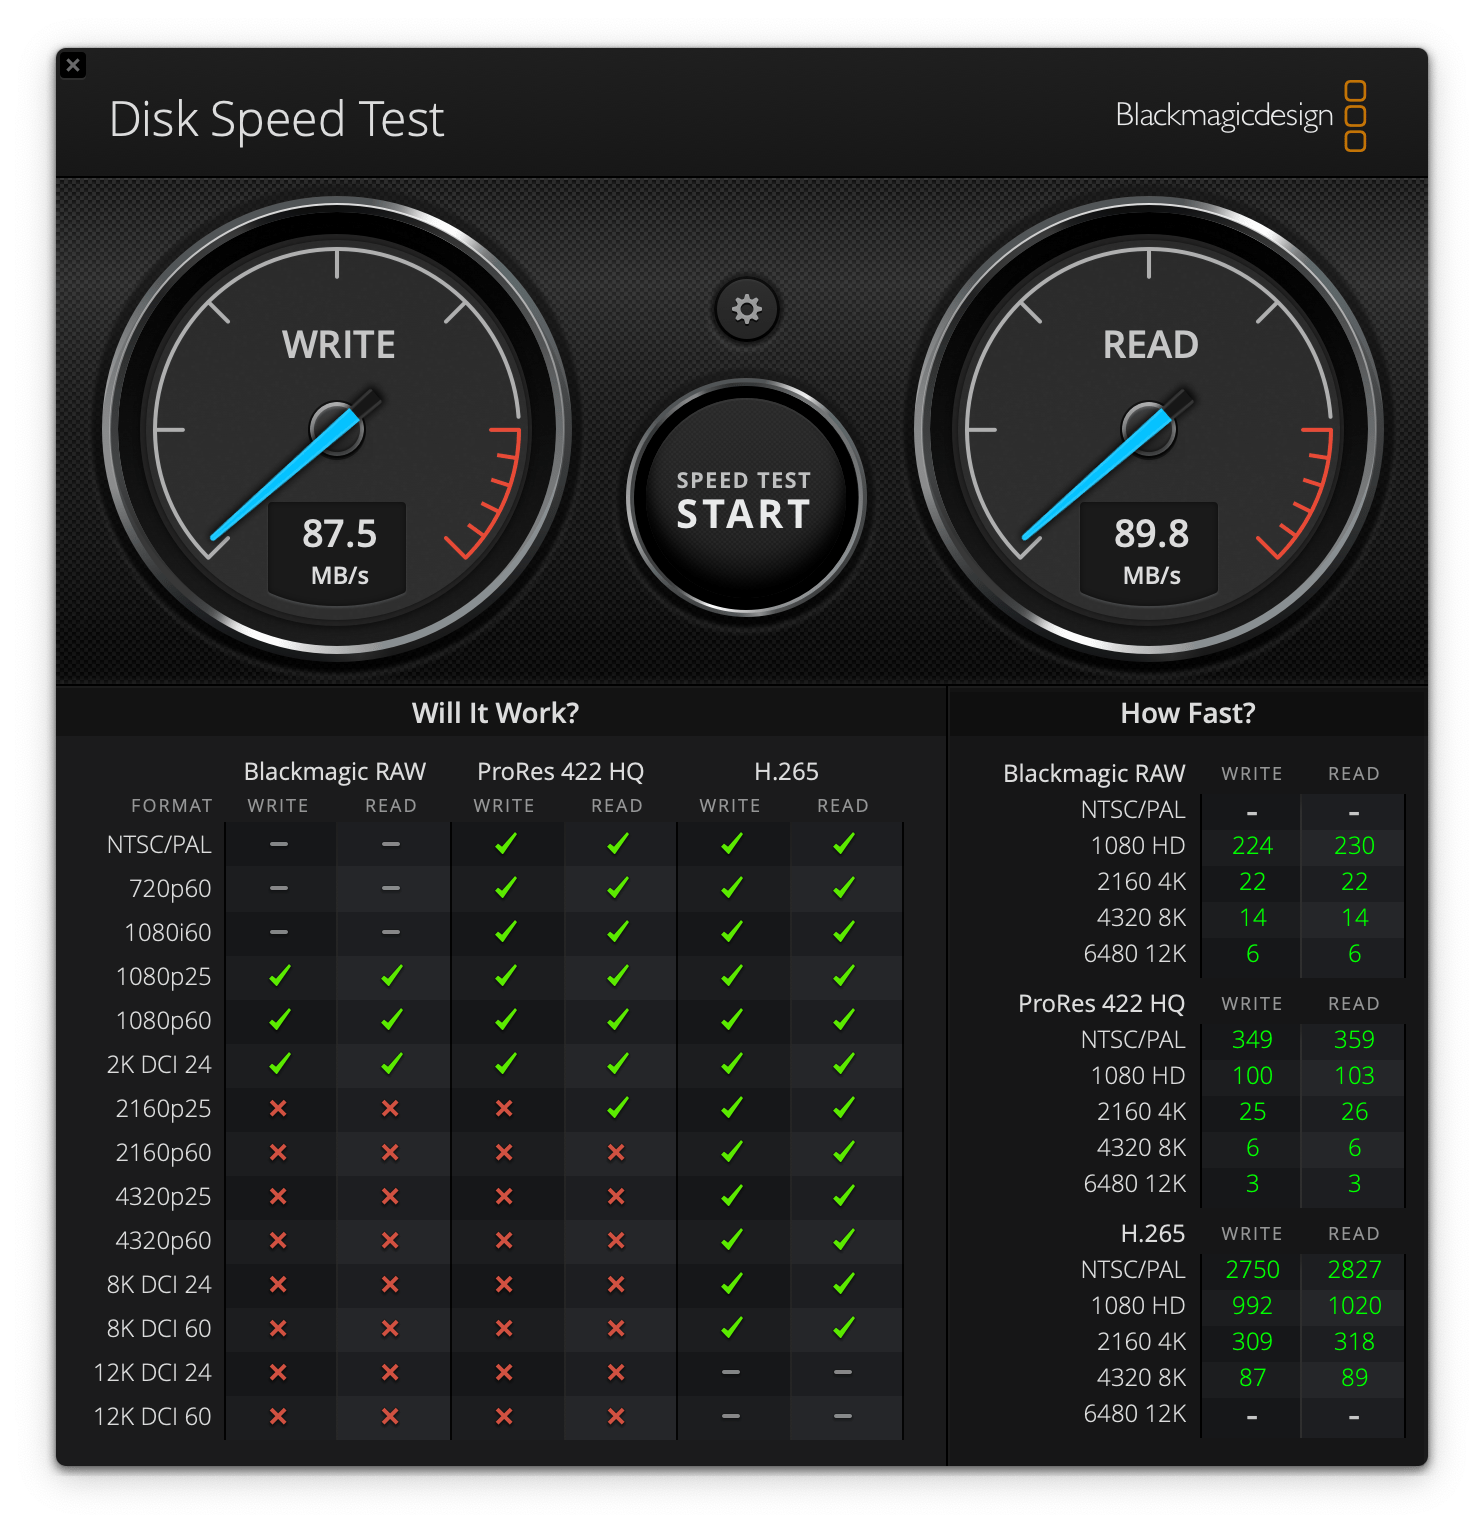
Task: Select the Will It Work? heading
Action: pyautogui.click(x=495, y=713)
